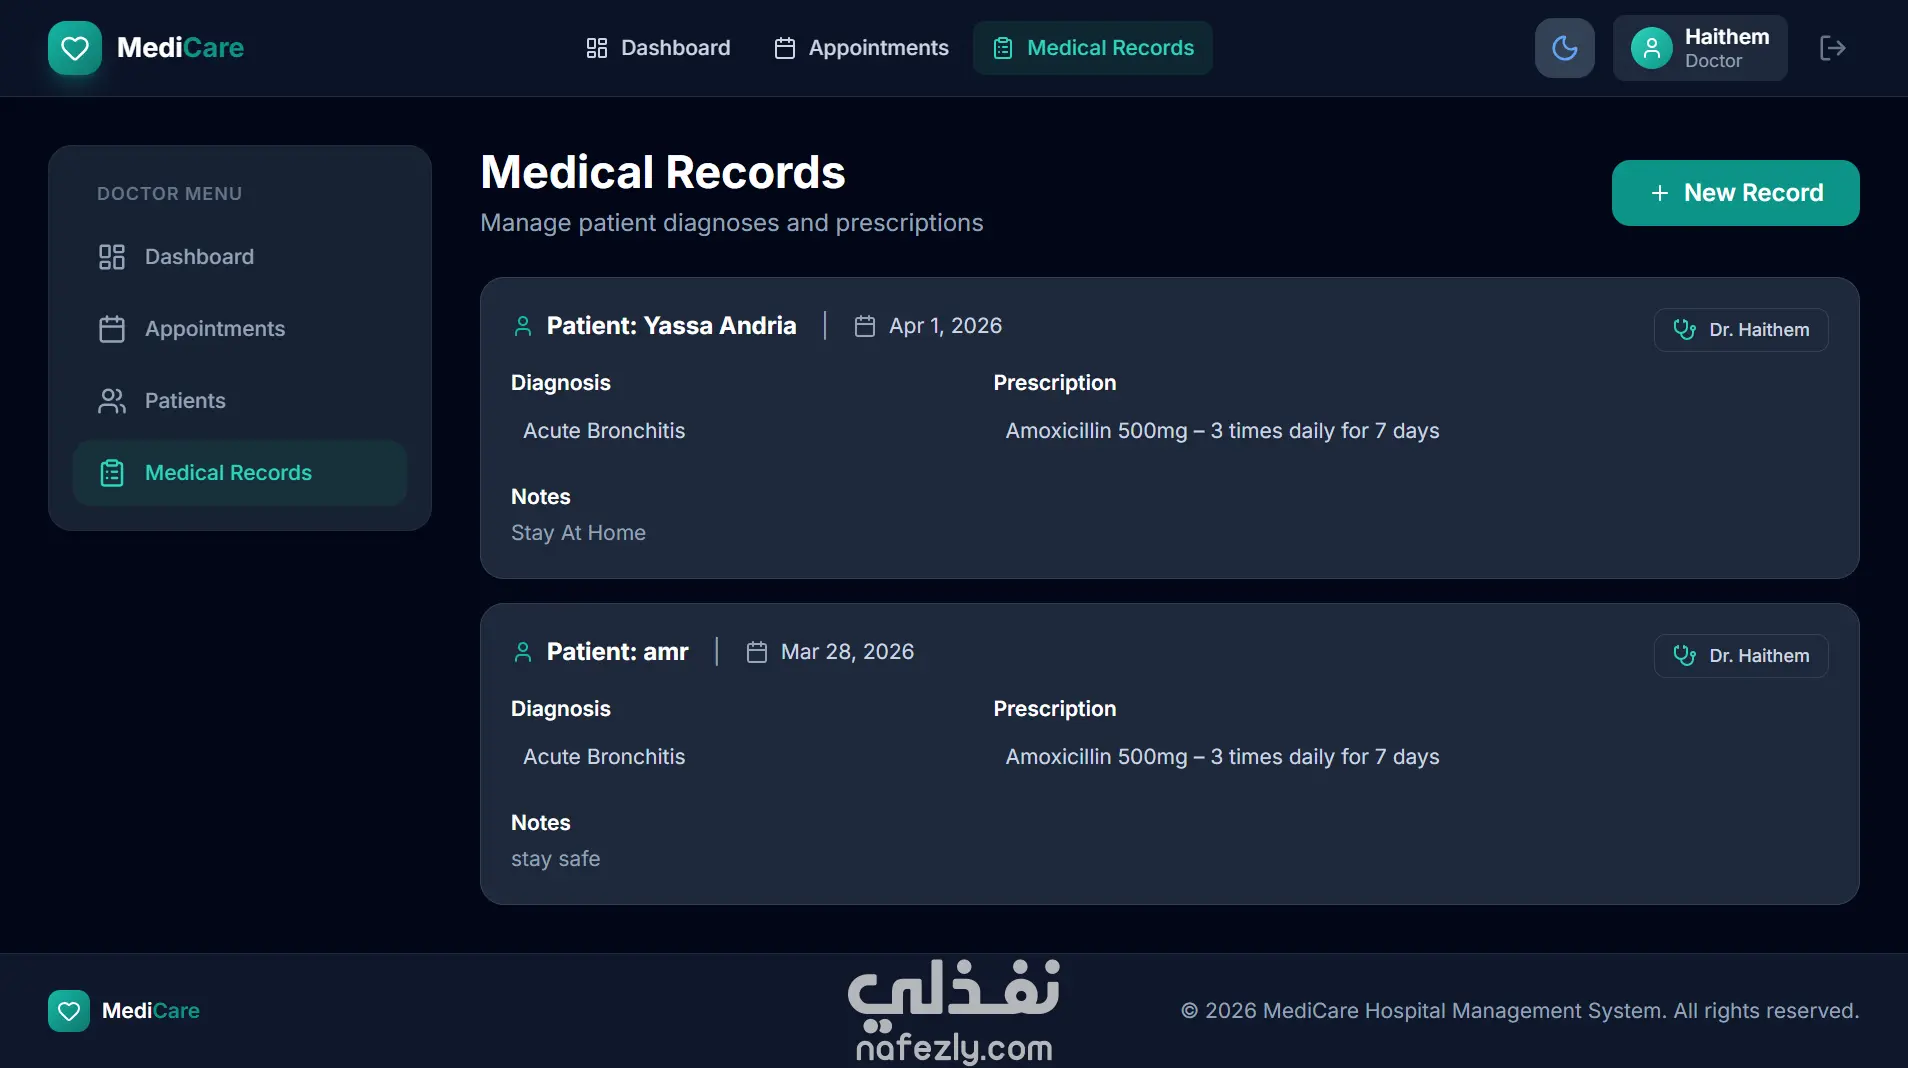Toggle the dark mode moon button
This screenshot has height=1068, width=1908.
pyautogui.click(x=1564, y=48)
